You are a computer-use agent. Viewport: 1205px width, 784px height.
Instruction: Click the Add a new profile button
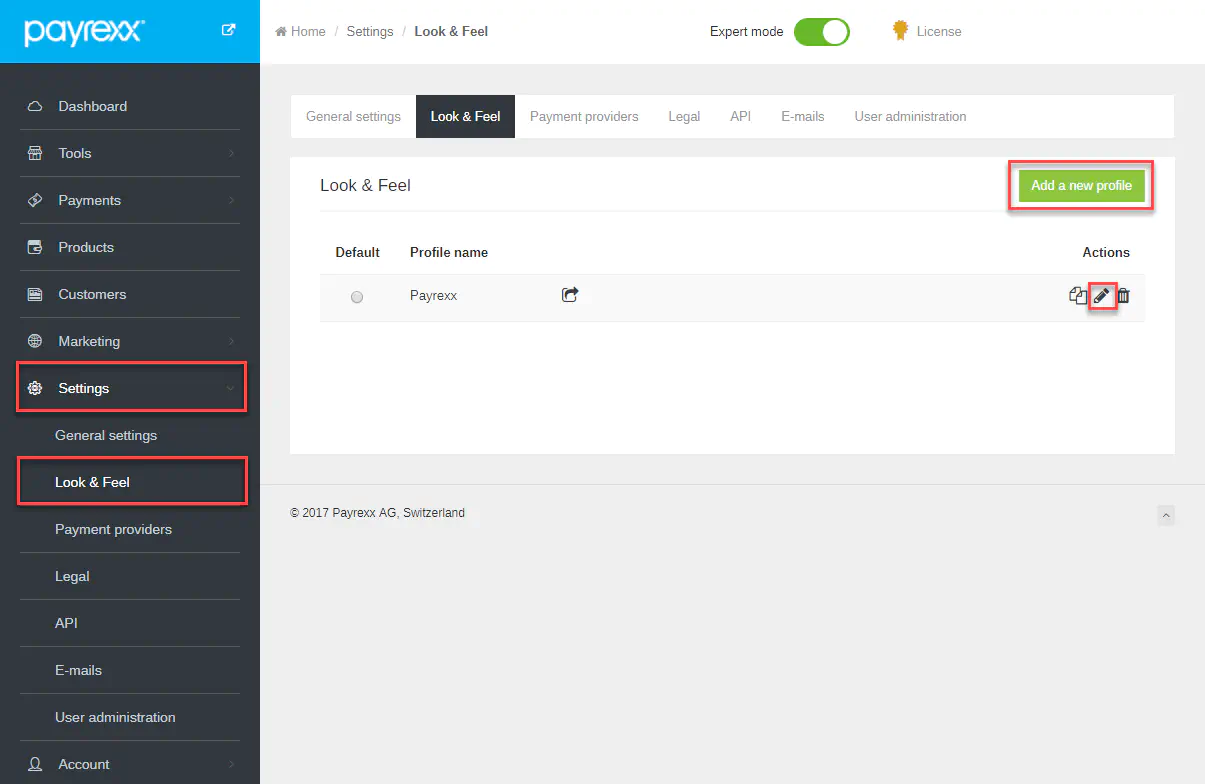[x=1081, y=186]
